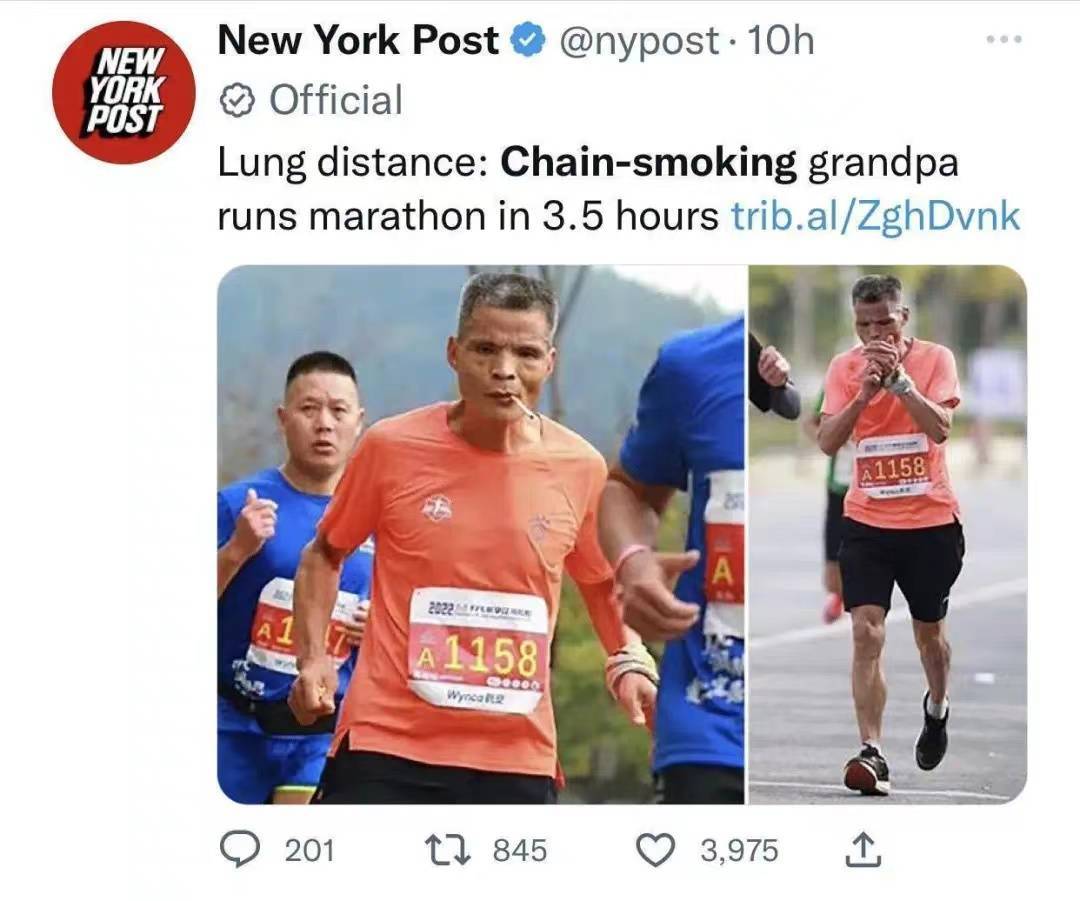The width and height of the screenshot is (1080, 901).
Task: View the 3,975 likes count
Action: coord(739,850)
